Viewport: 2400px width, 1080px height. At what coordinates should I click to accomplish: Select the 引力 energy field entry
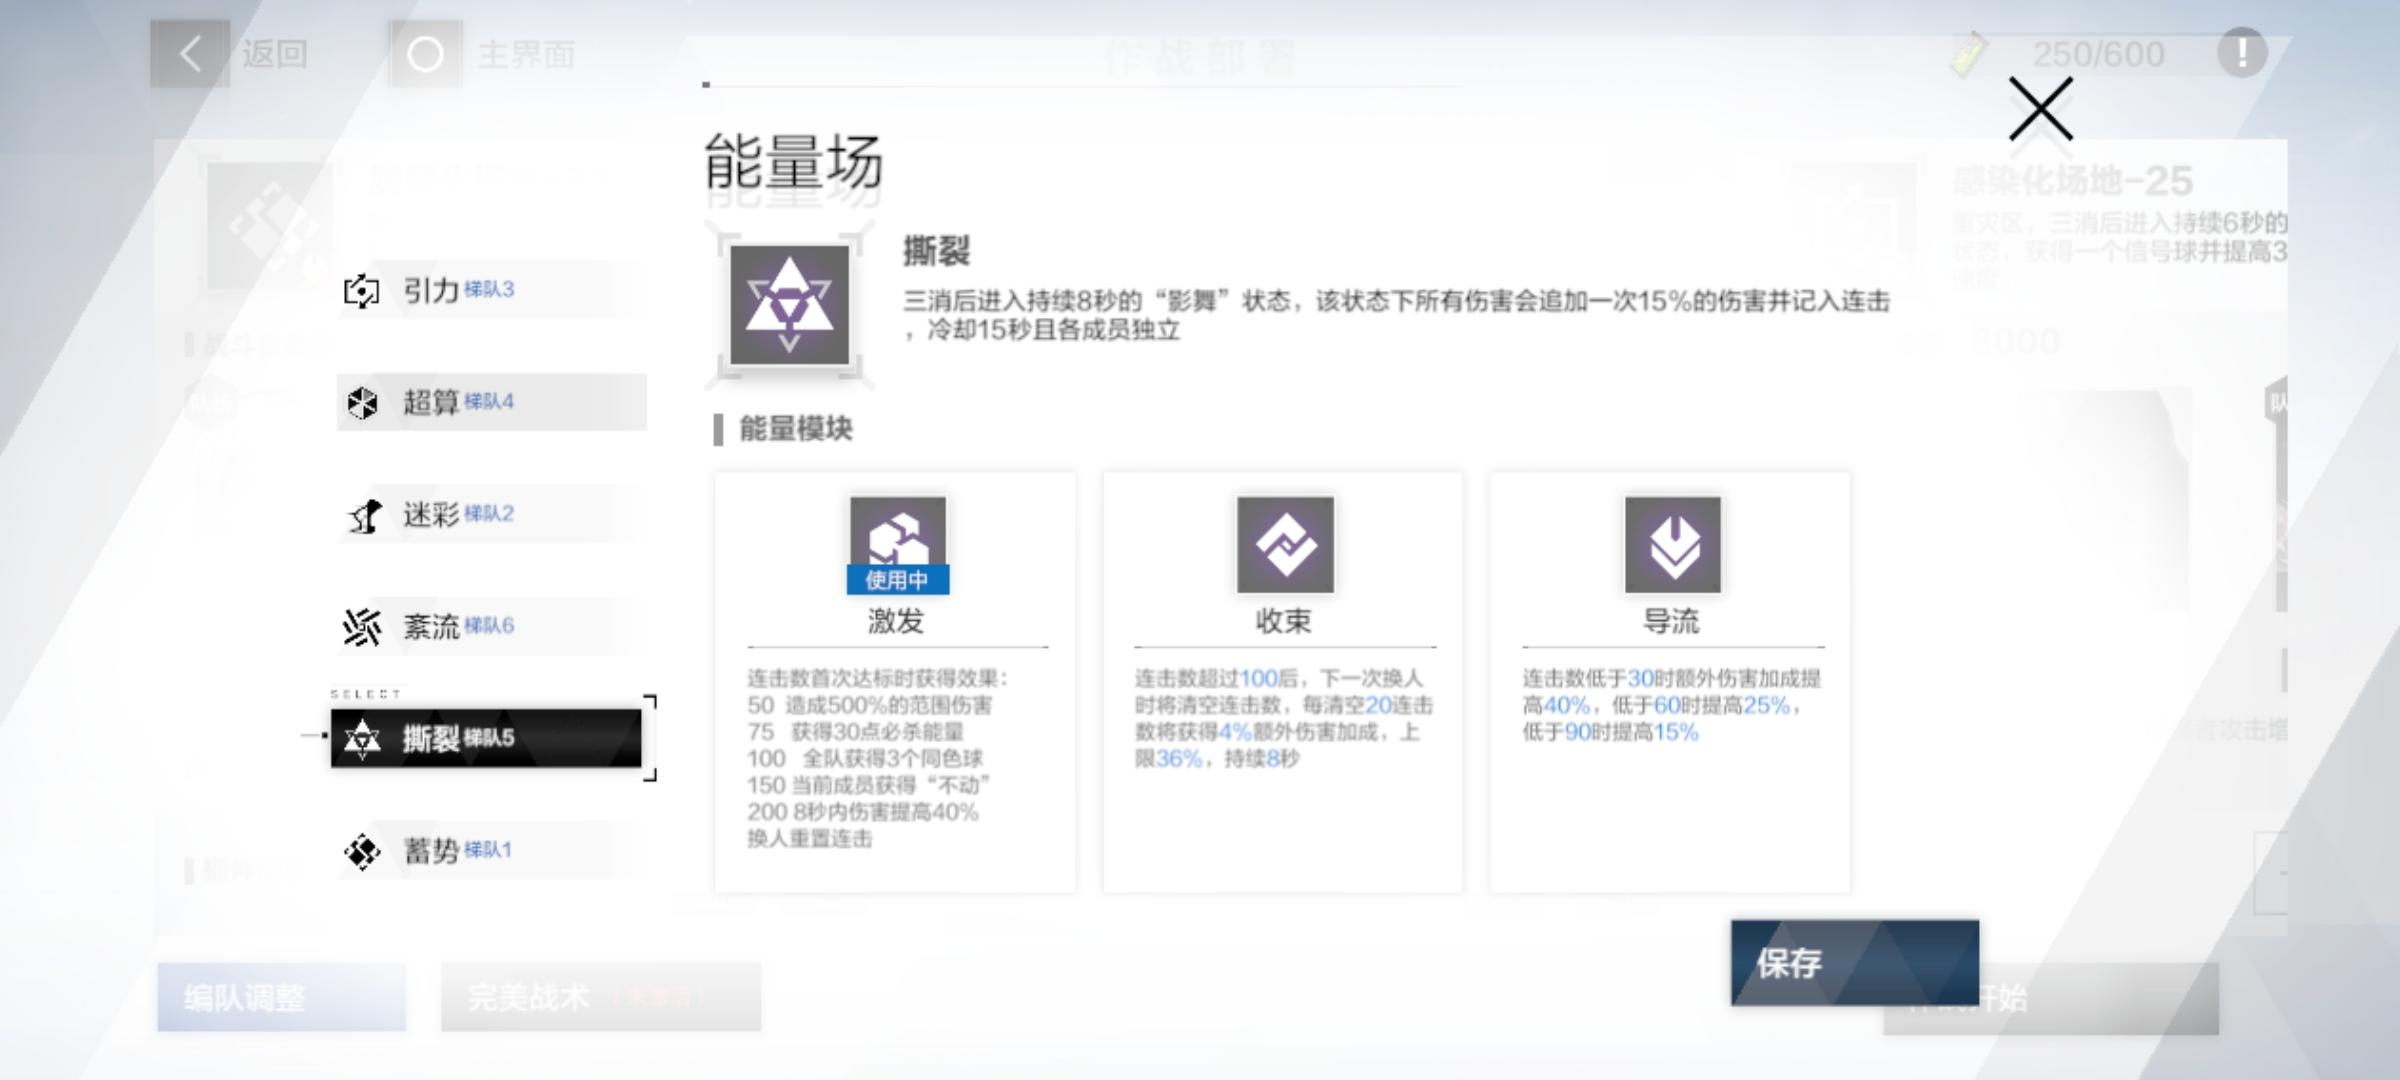491,290
